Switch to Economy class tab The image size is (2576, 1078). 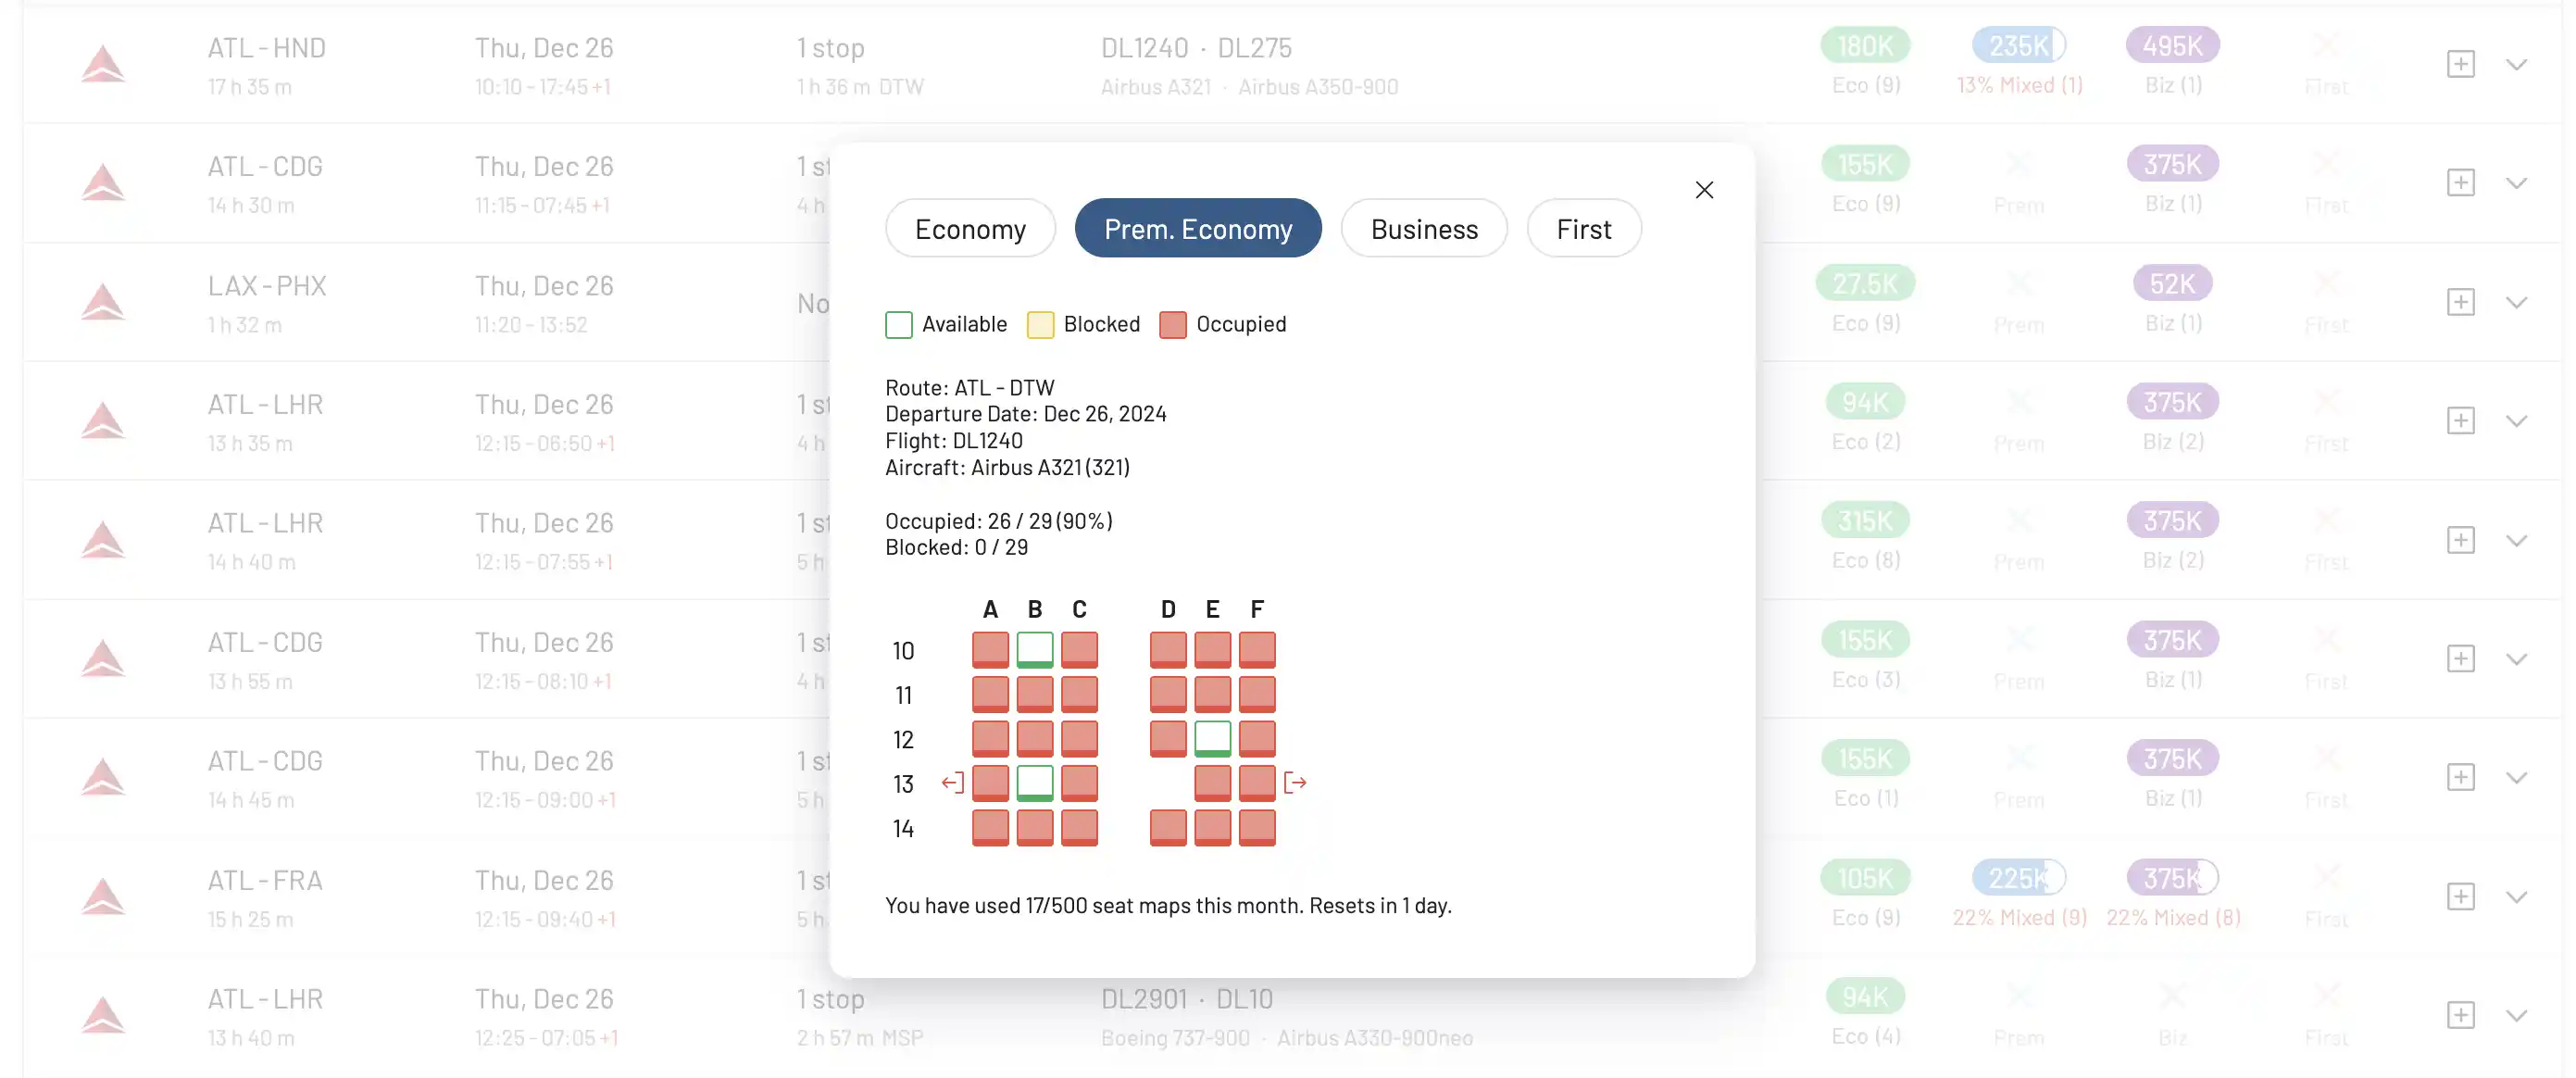969,227
